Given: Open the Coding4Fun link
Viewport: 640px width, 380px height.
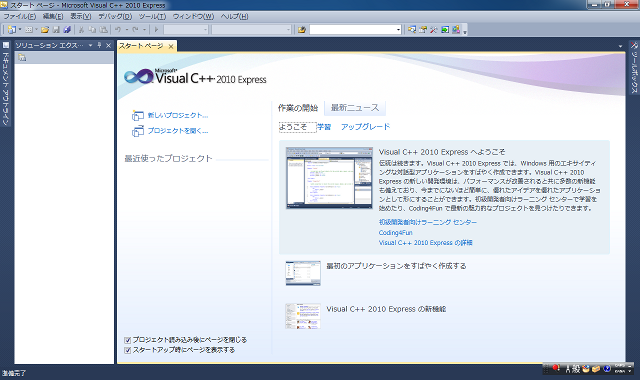Looking at the screenshot, I should [396, 233].
